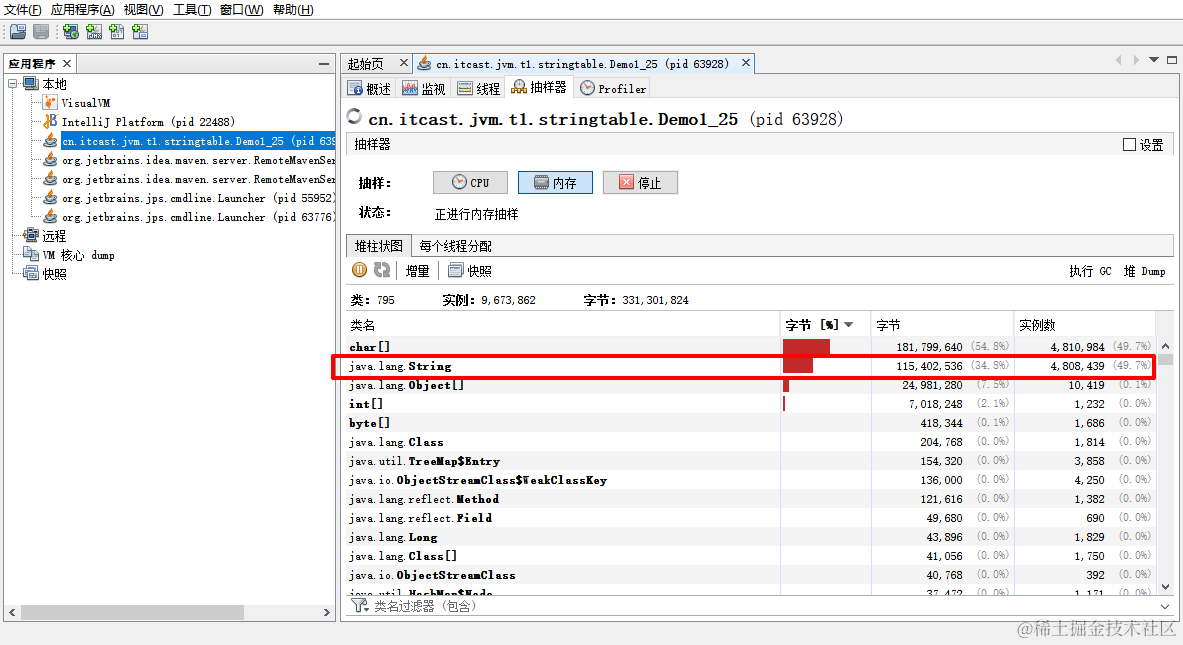Open the document list dropdown arrow
1183x645 pixels.
(x=1154, y=60)
